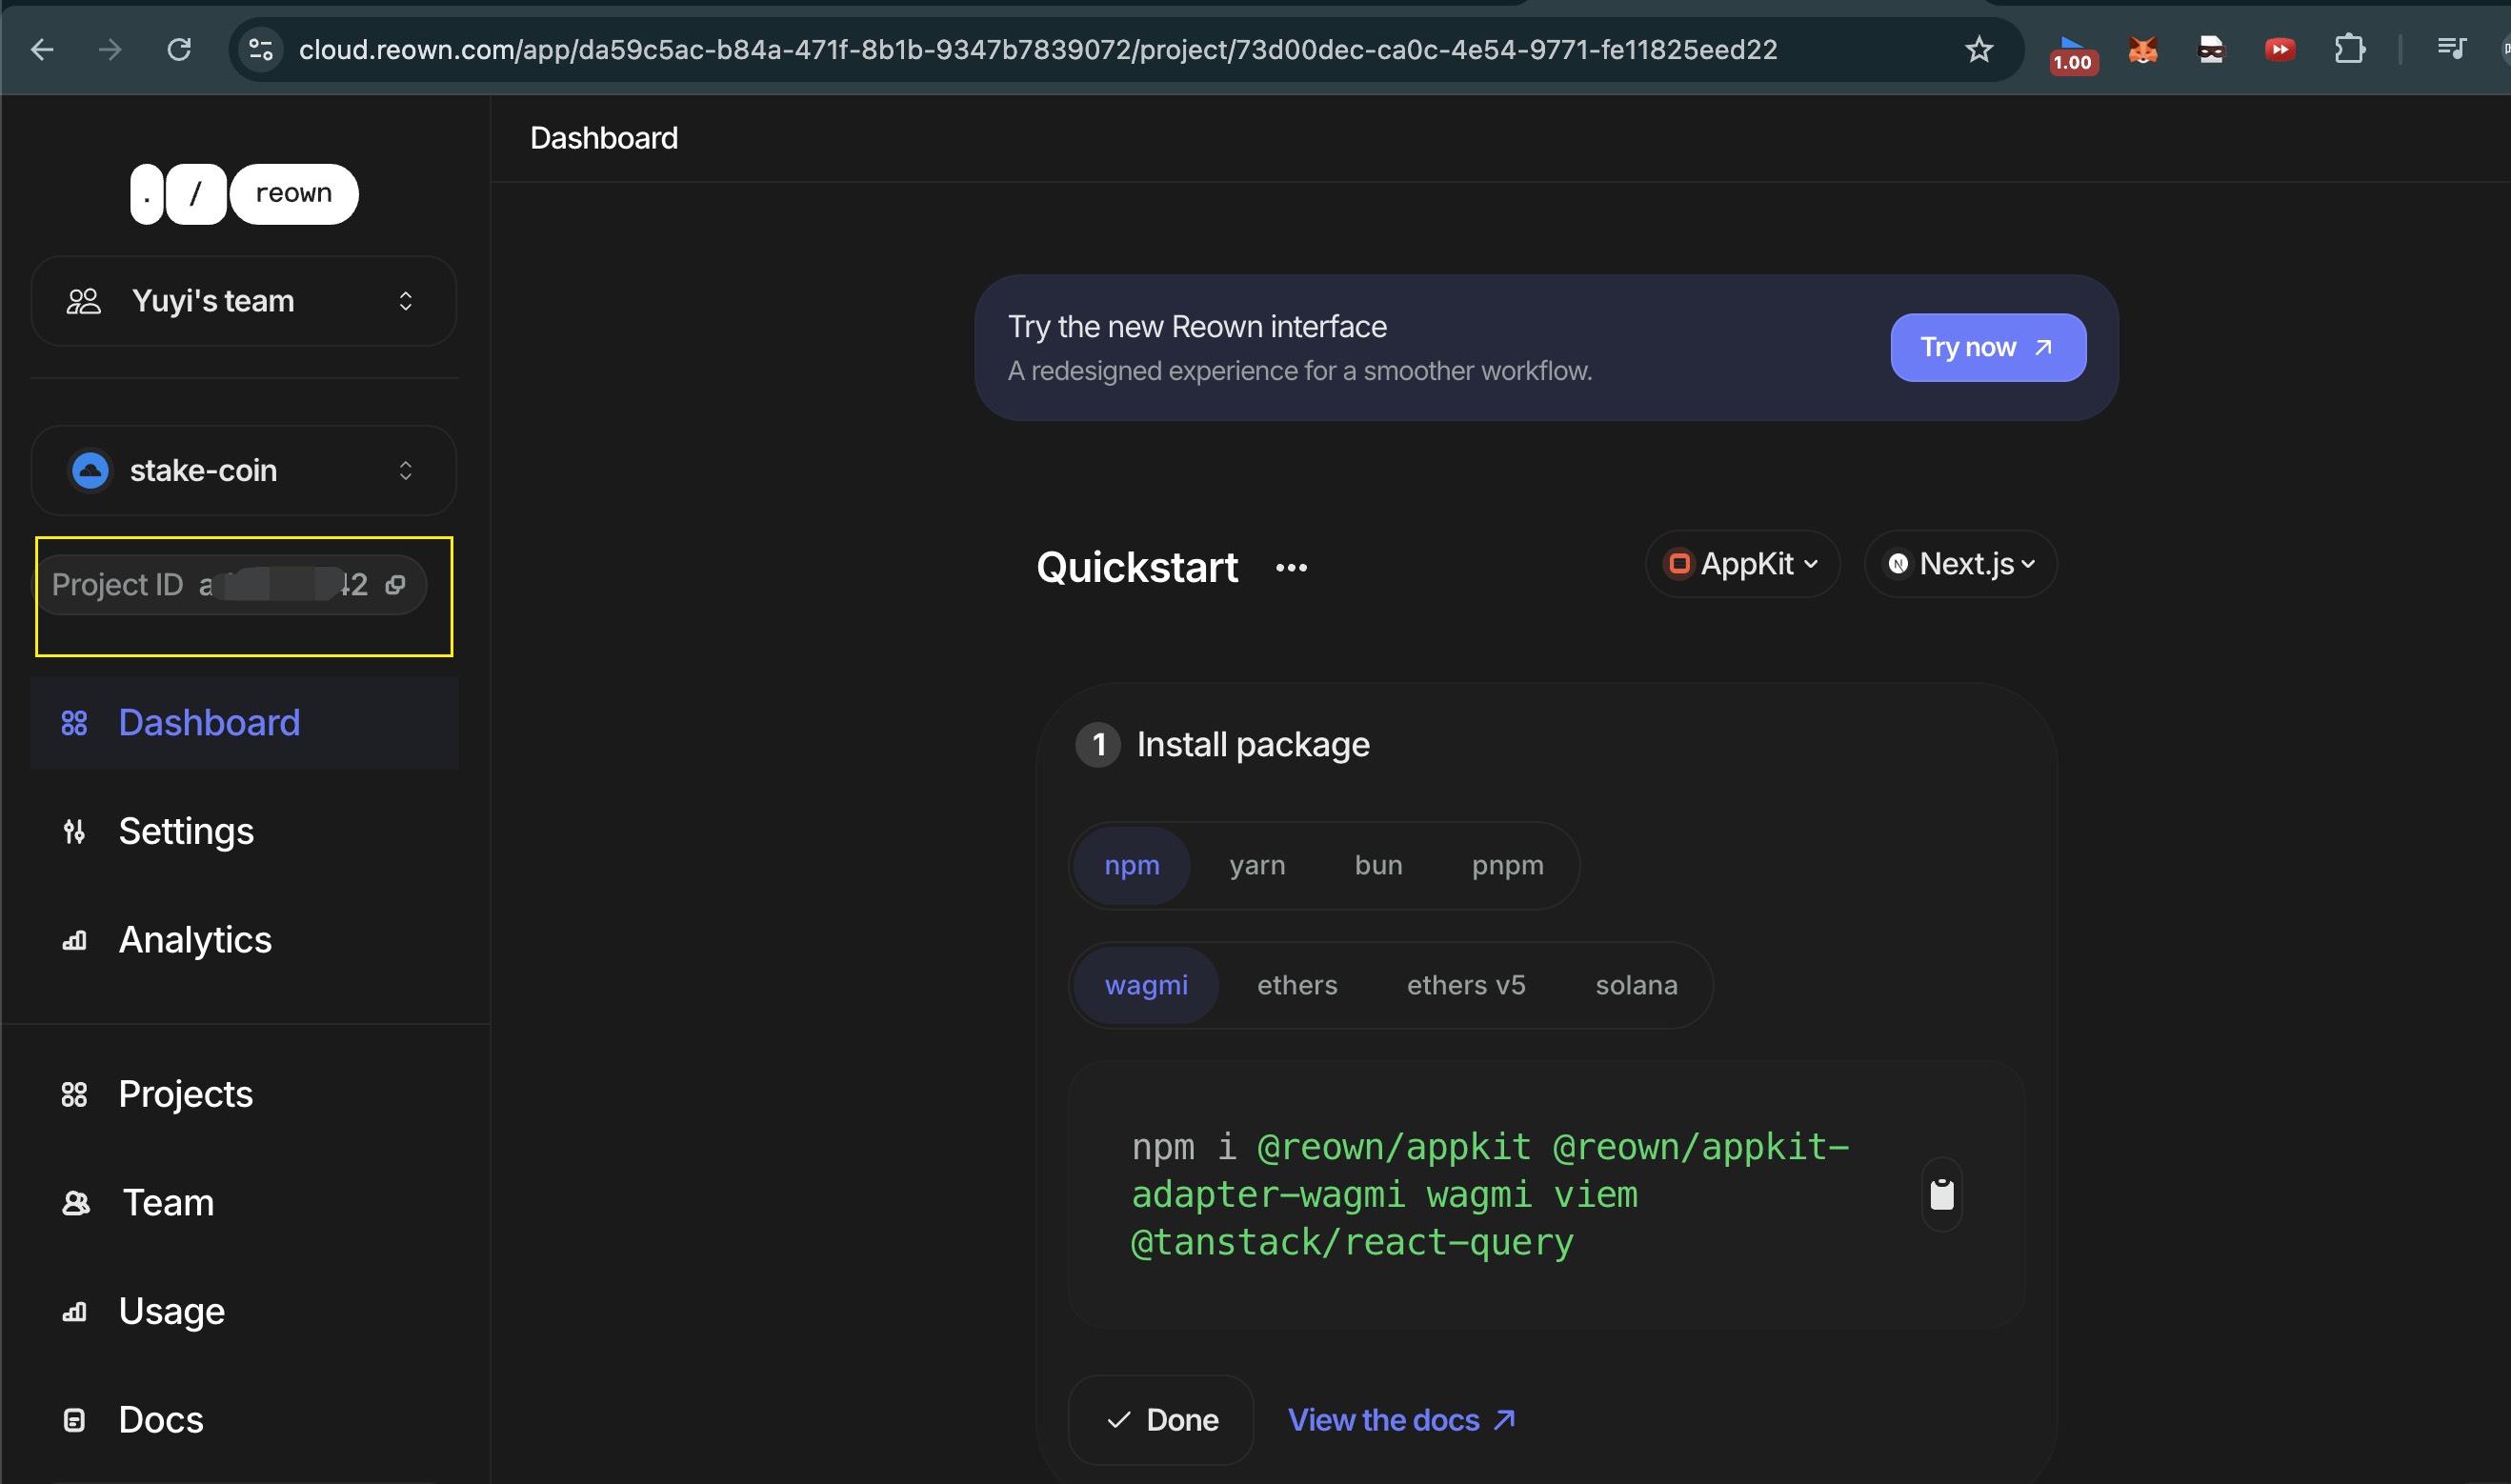The height and width of the screenshot is (1484, 2511).
Task: Click the Dashboard page heading
Action: [x=604, y=138]
